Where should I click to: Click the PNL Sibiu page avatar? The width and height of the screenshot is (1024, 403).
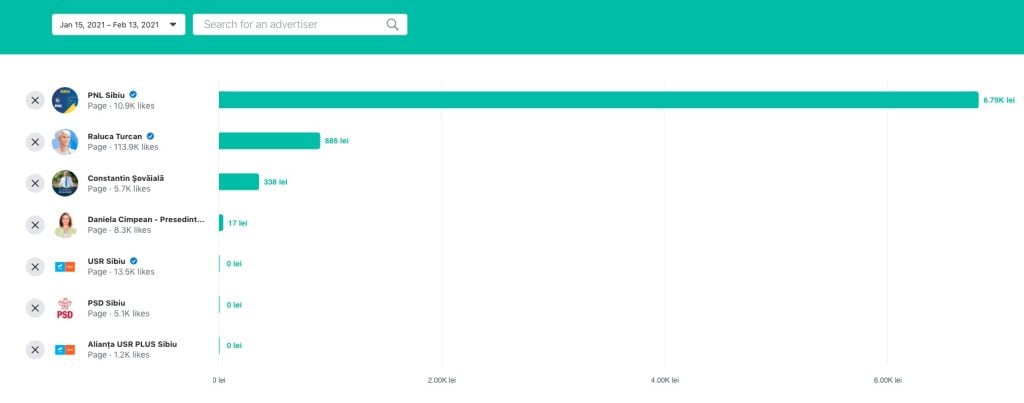[x=65, y=100]
